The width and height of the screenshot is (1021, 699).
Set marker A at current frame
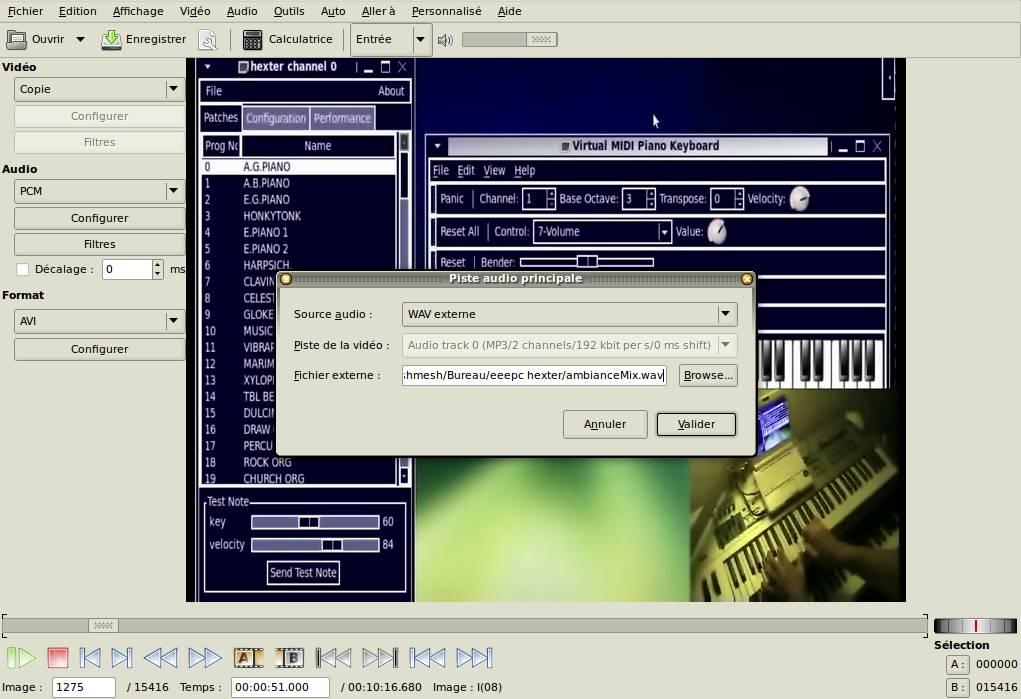(247, 657)
